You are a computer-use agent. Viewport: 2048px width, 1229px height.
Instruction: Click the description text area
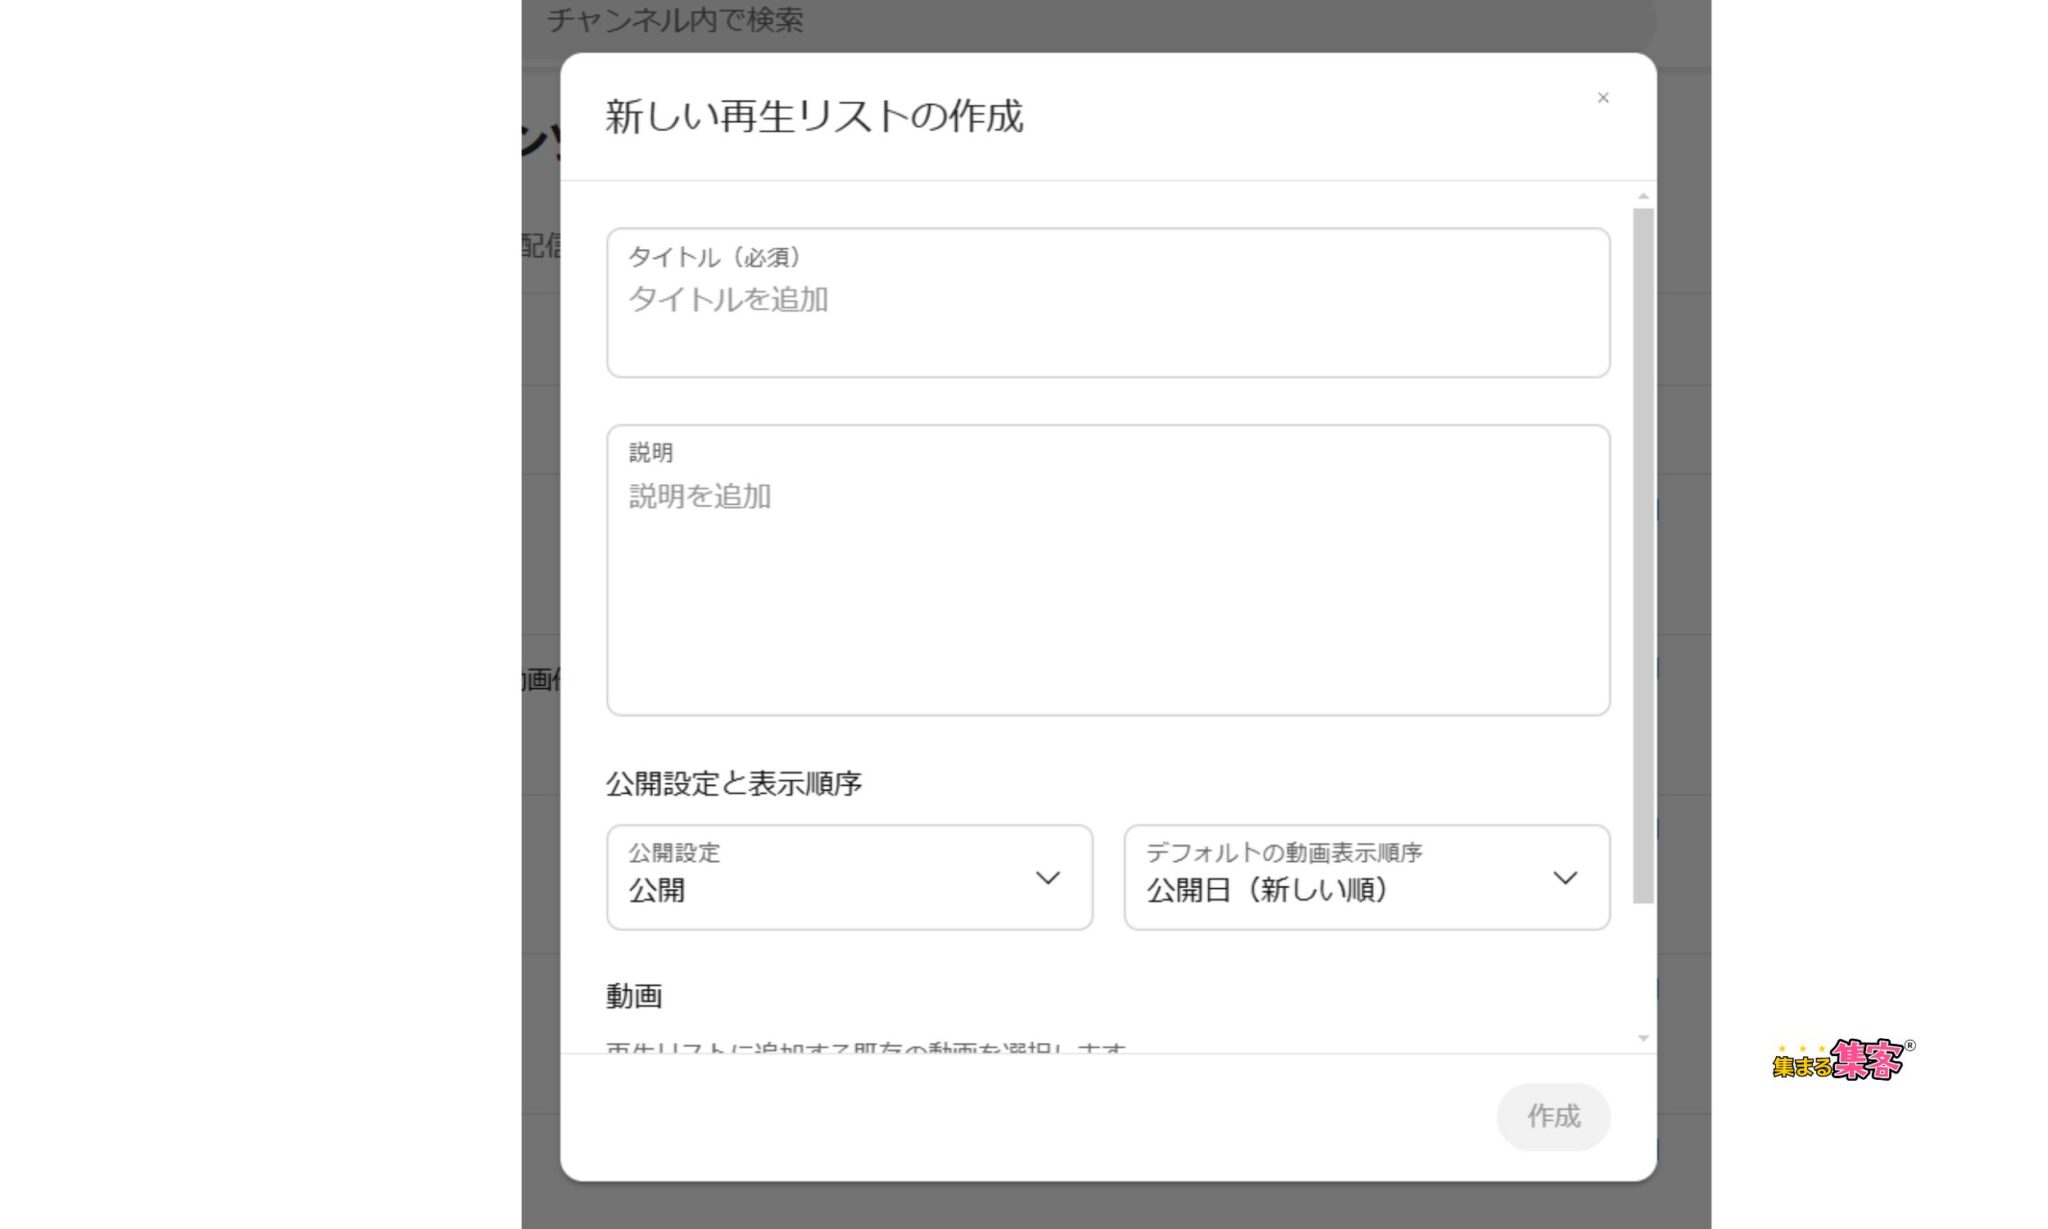click(1108, 570)
